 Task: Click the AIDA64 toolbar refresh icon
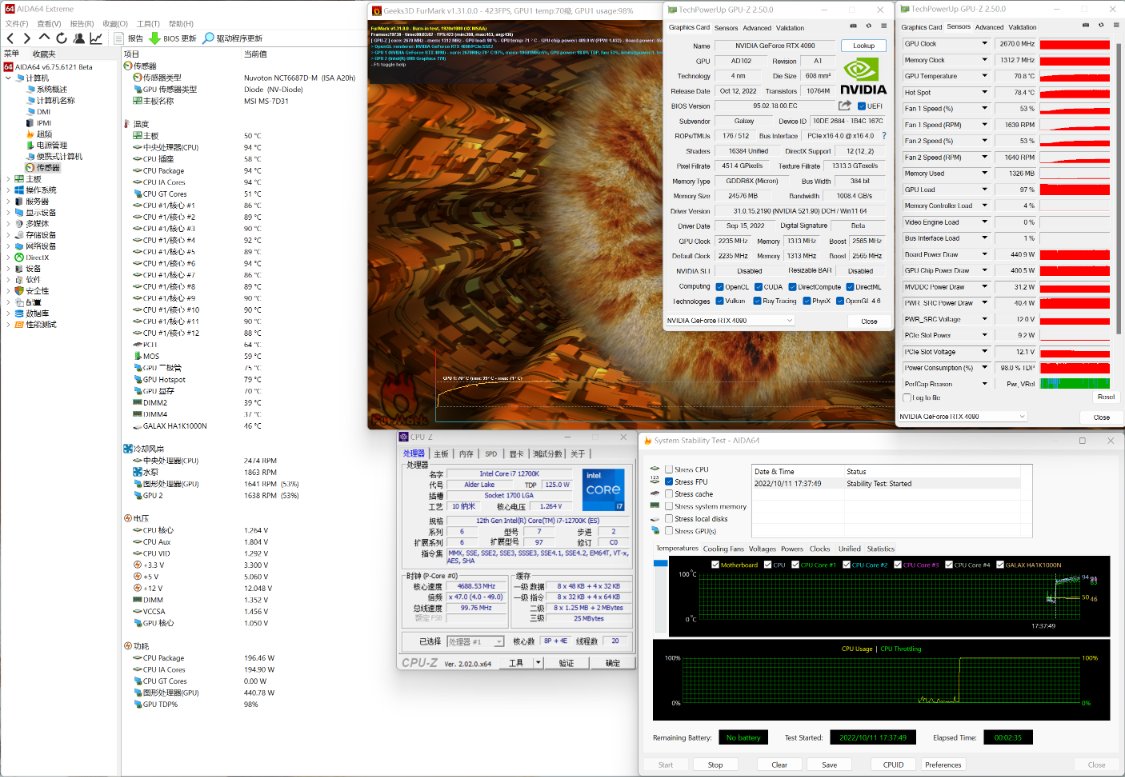pyautogui.click(x=60, y=38)
